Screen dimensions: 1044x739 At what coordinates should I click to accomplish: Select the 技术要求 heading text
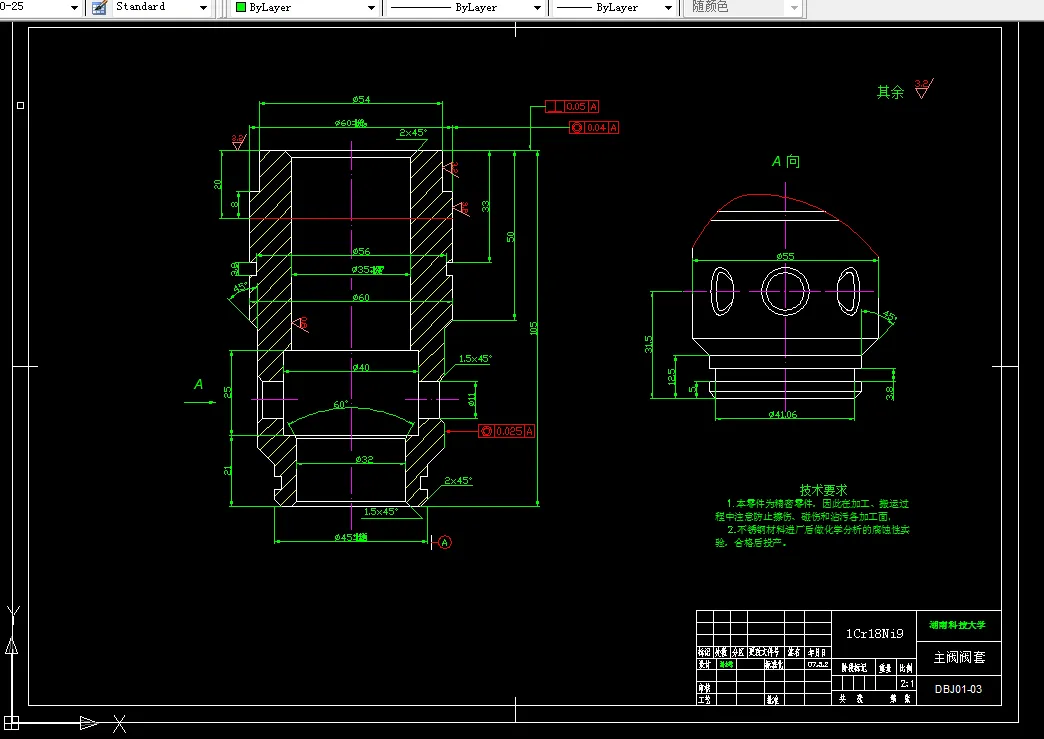point(823,490)
